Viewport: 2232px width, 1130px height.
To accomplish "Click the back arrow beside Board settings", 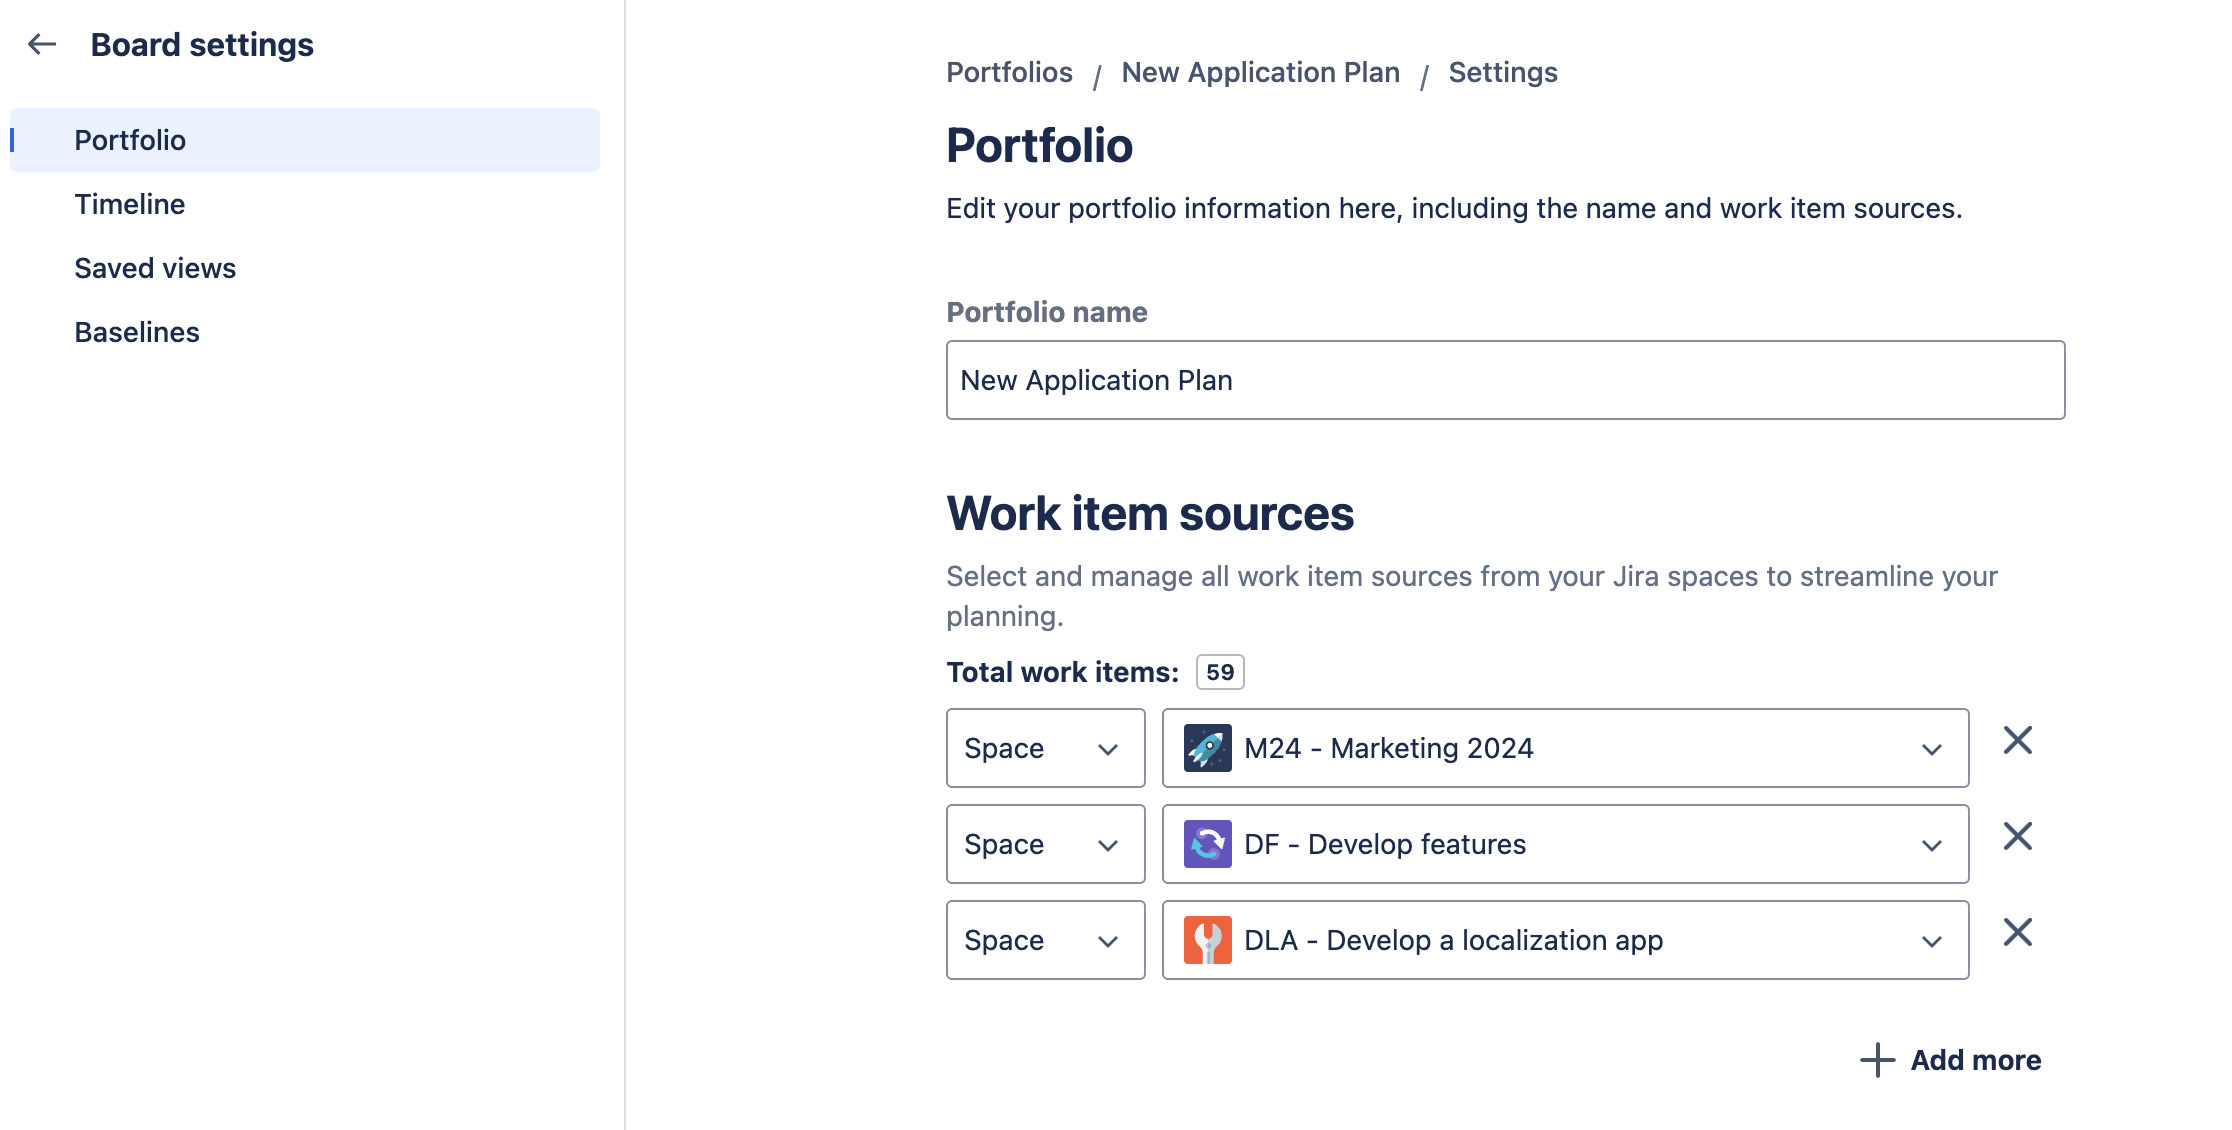I will 42,44.
